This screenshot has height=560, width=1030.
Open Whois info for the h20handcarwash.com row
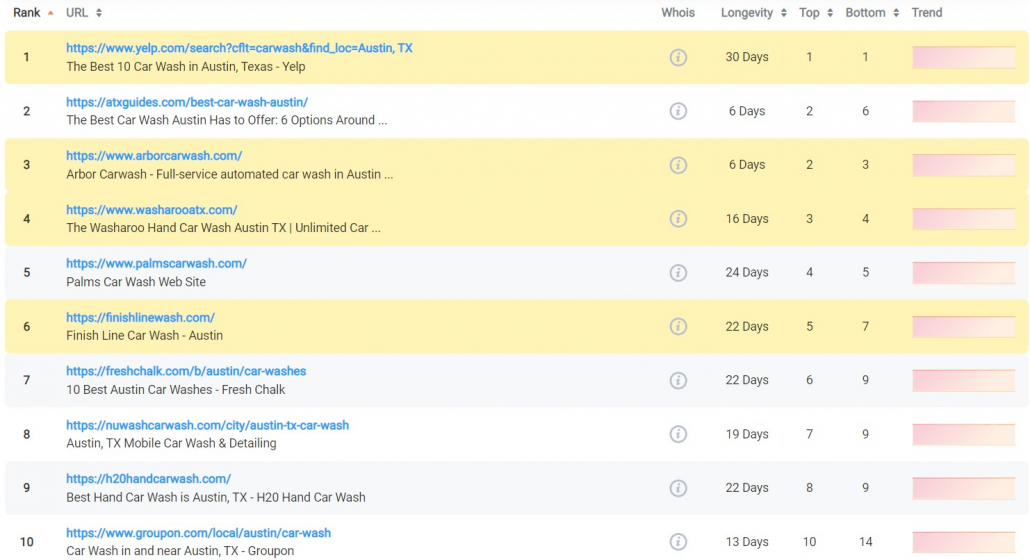click(678, 488)
